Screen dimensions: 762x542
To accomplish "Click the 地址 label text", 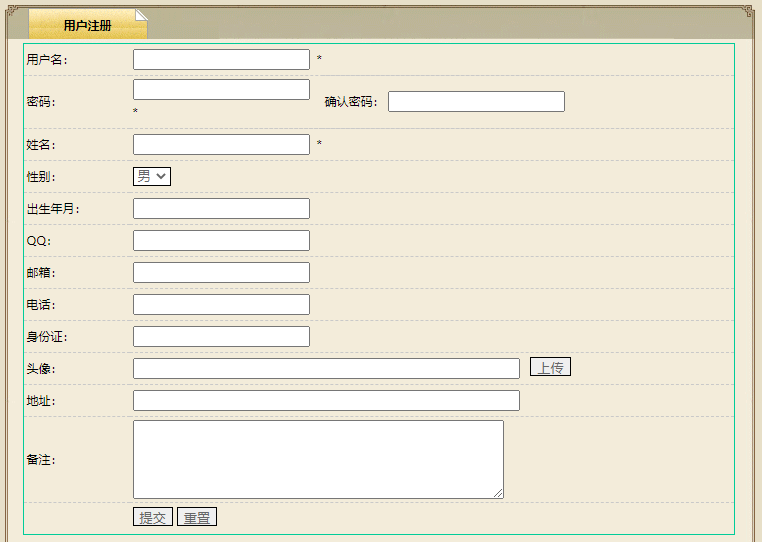I will point(41,401).
